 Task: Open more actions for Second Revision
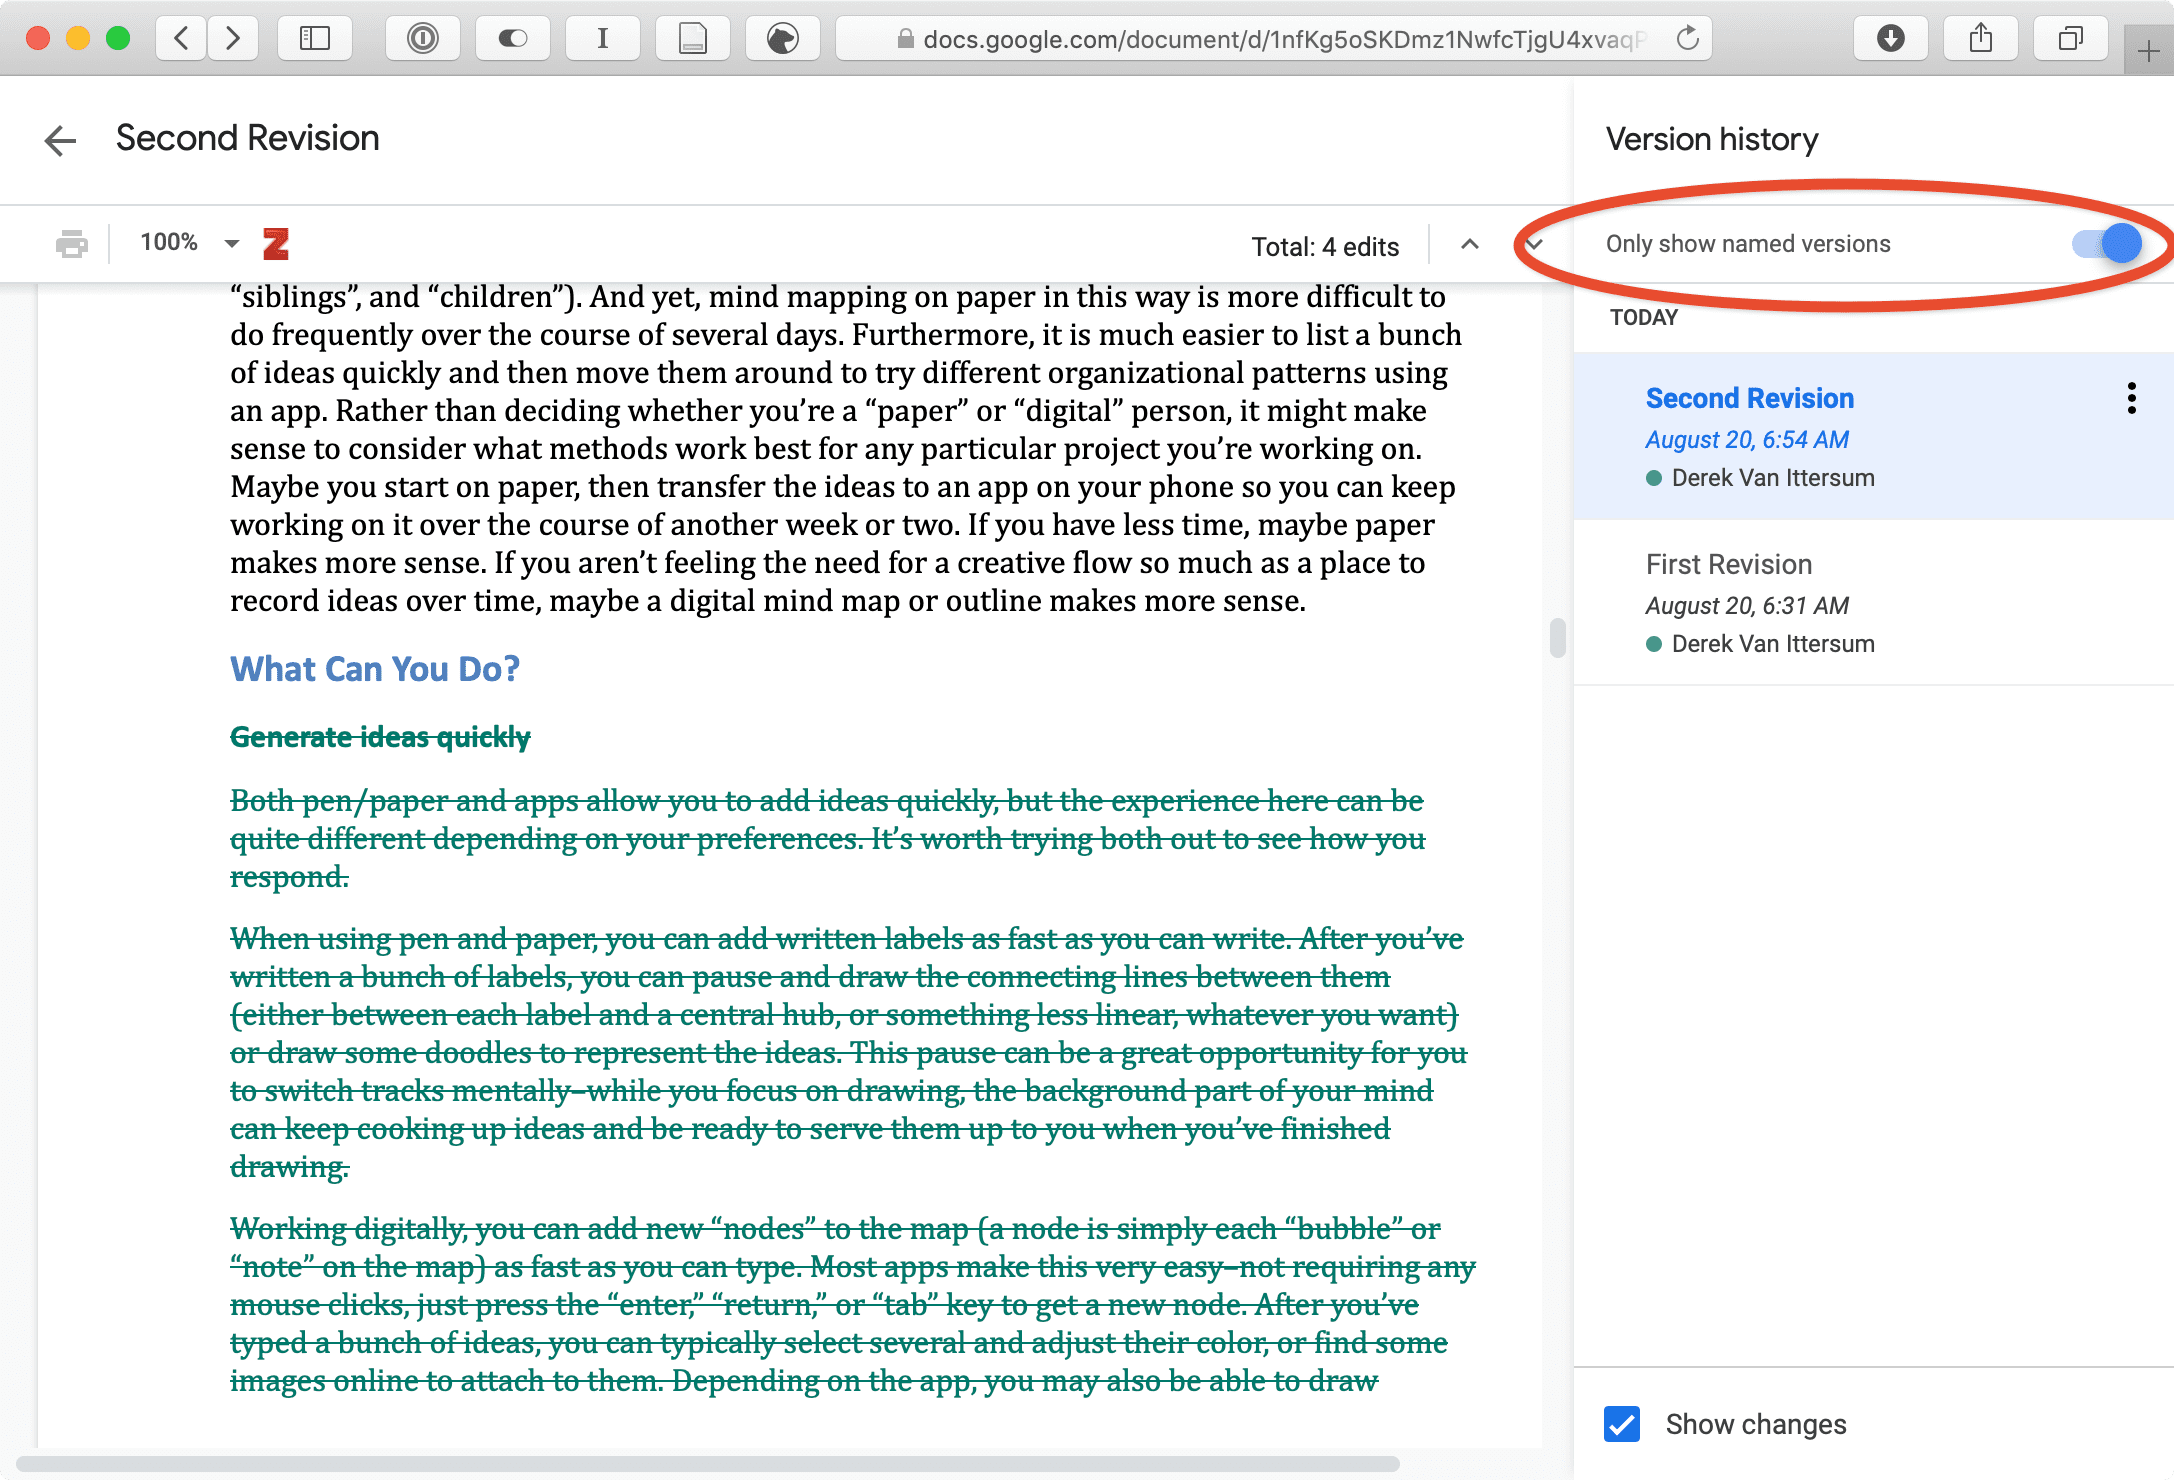(2132, 398)
